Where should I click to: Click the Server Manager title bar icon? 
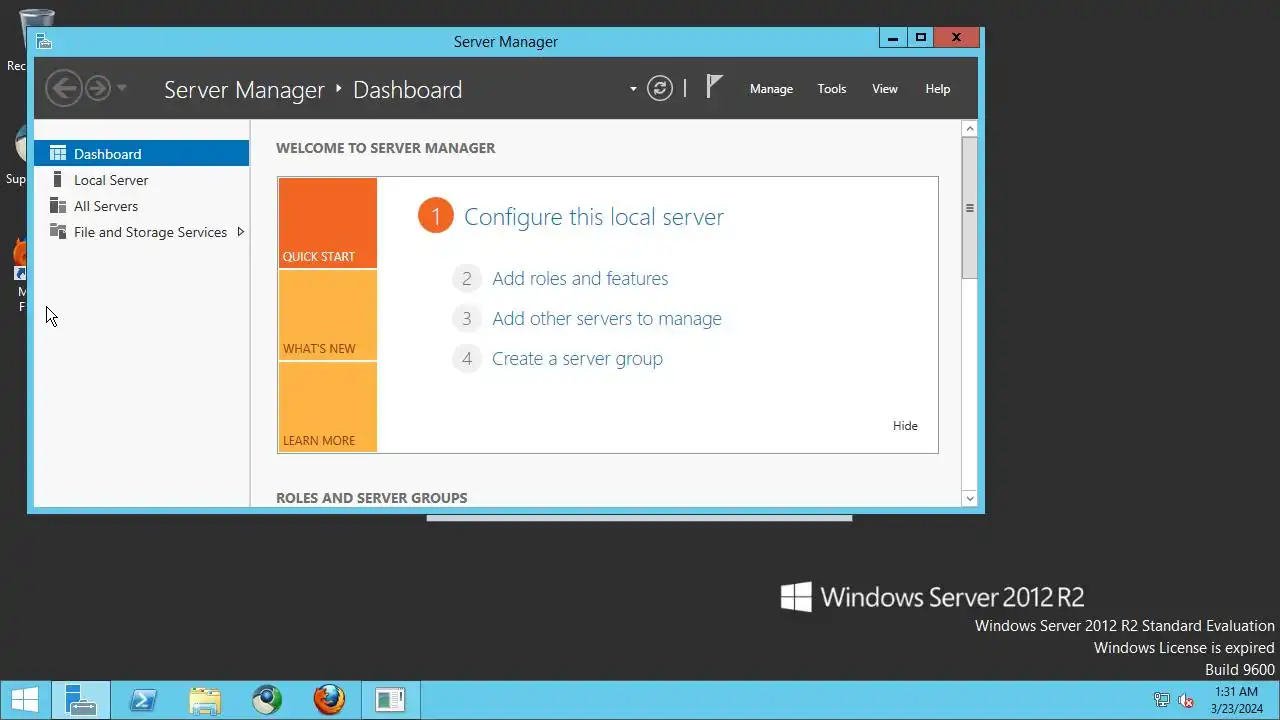[x=44, y=41]
